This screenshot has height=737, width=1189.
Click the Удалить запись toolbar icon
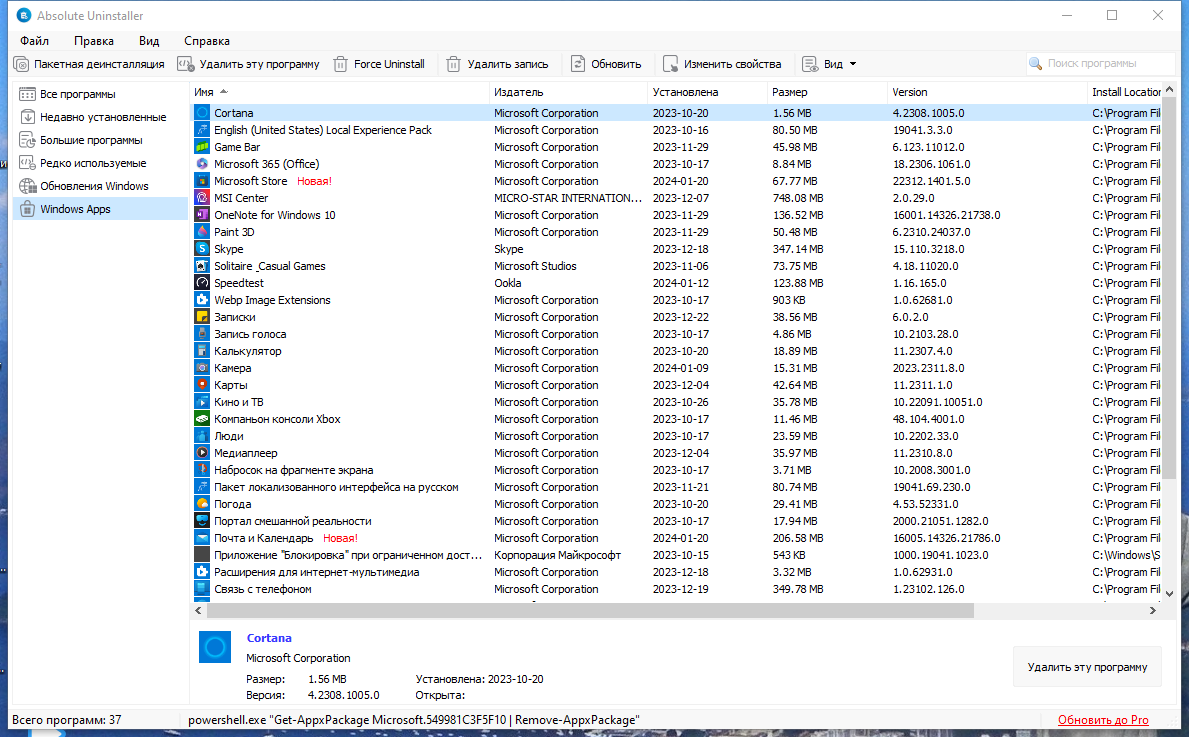[x=453, y=64]
